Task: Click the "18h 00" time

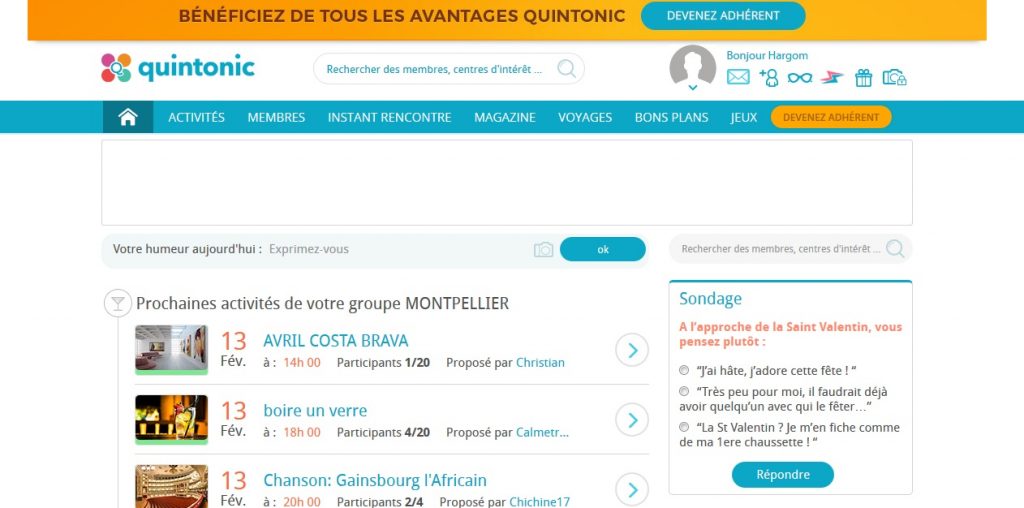Action: (302, 432)
